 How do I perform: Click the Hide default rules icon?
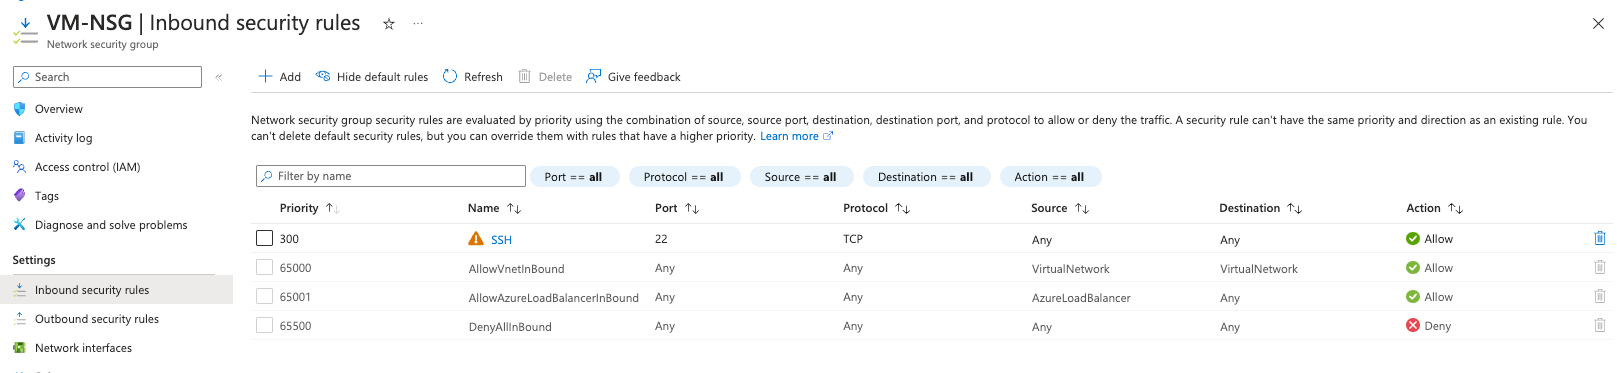323,76
